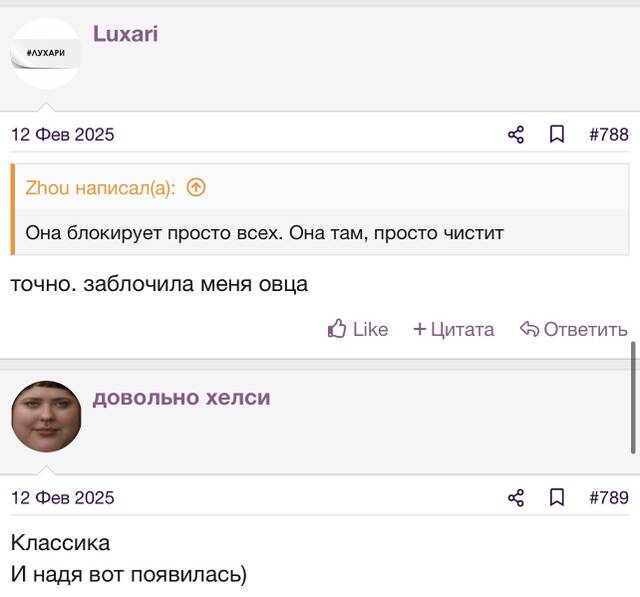Image resolution: width=640 pixels, height=597 pixels.
Task: Bookmark post #788
Action: tap(557, 135)
